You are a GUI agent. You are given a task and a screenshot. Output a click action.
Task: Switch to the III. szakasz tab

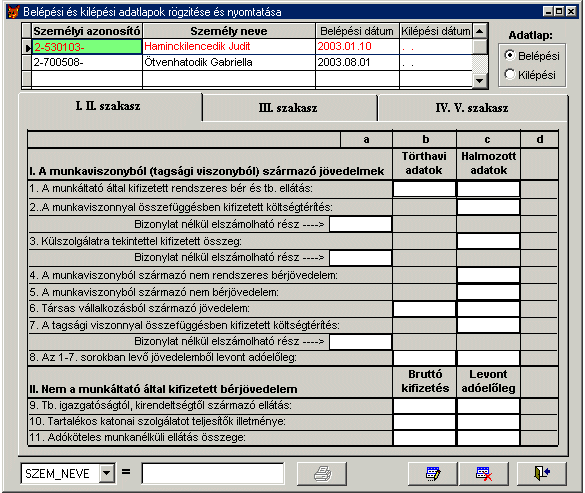click(x=288, y=108)
